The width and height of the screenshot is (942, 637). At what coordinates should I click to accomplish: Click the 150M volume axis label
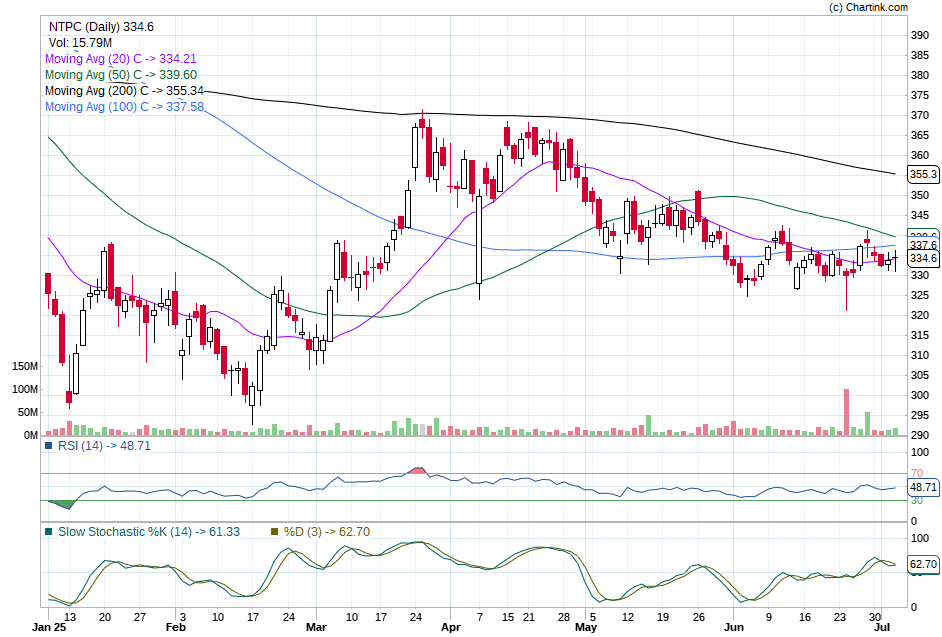pyautogui.click(x=25, y=367)
